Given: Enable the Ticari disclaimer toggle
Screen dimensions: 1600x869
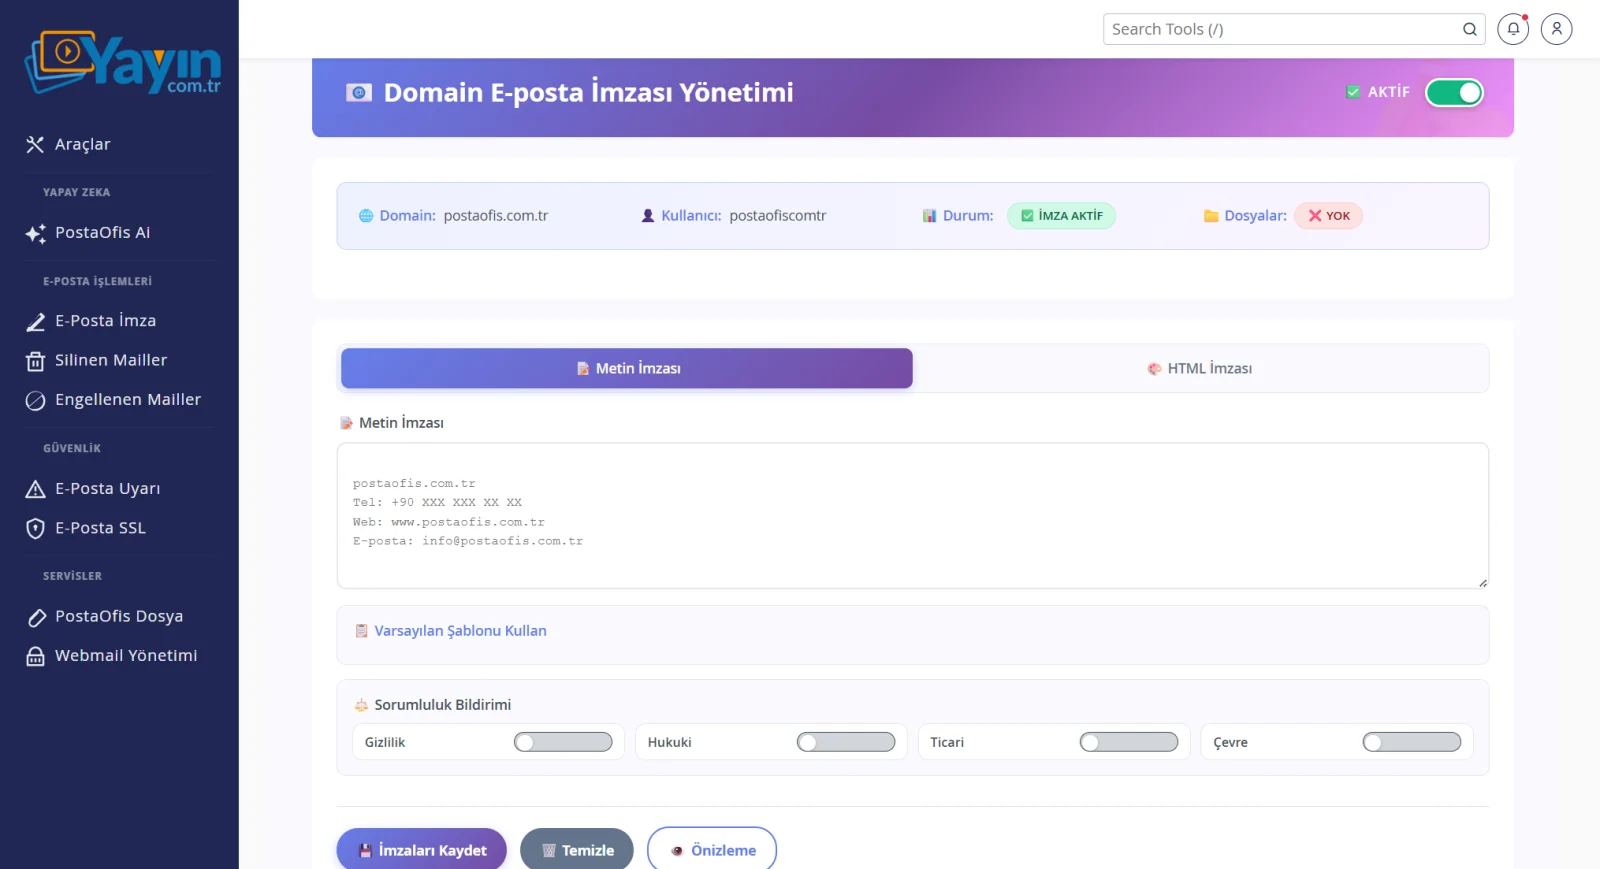Looking at the screenshot, I should click(x=1129, y=742).
